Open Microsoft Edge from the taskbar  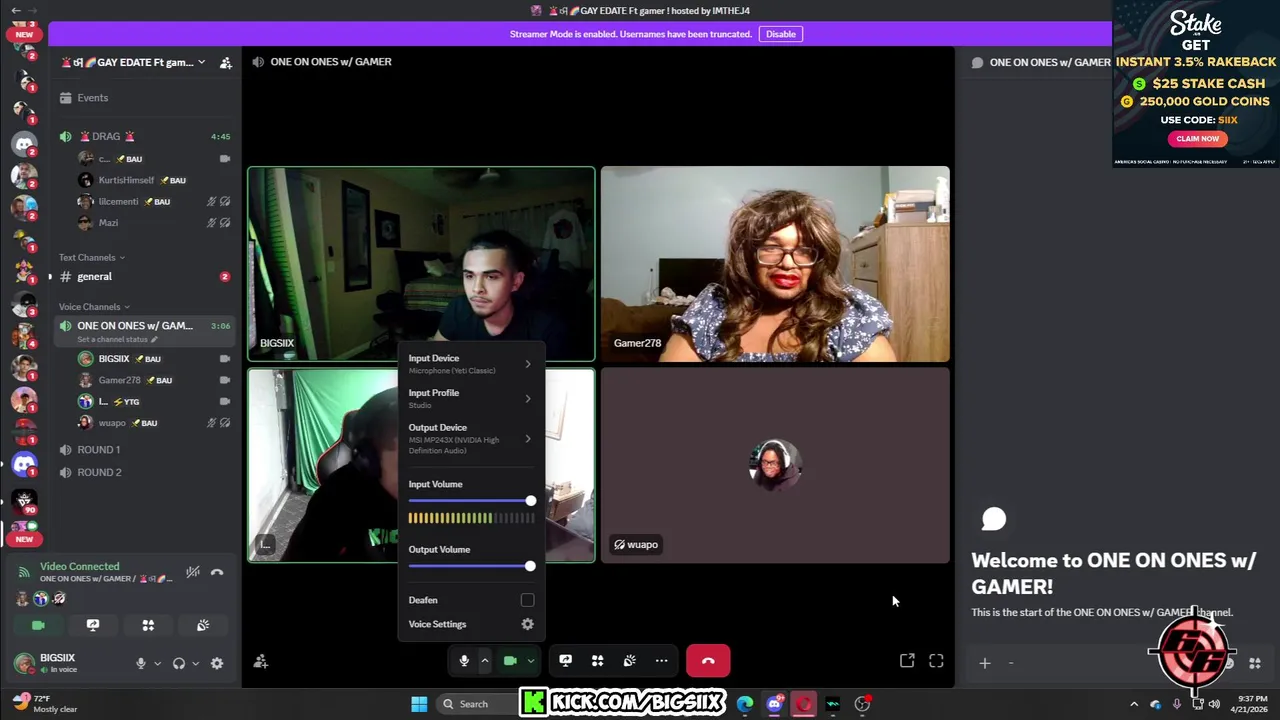[x=745, y=704]
